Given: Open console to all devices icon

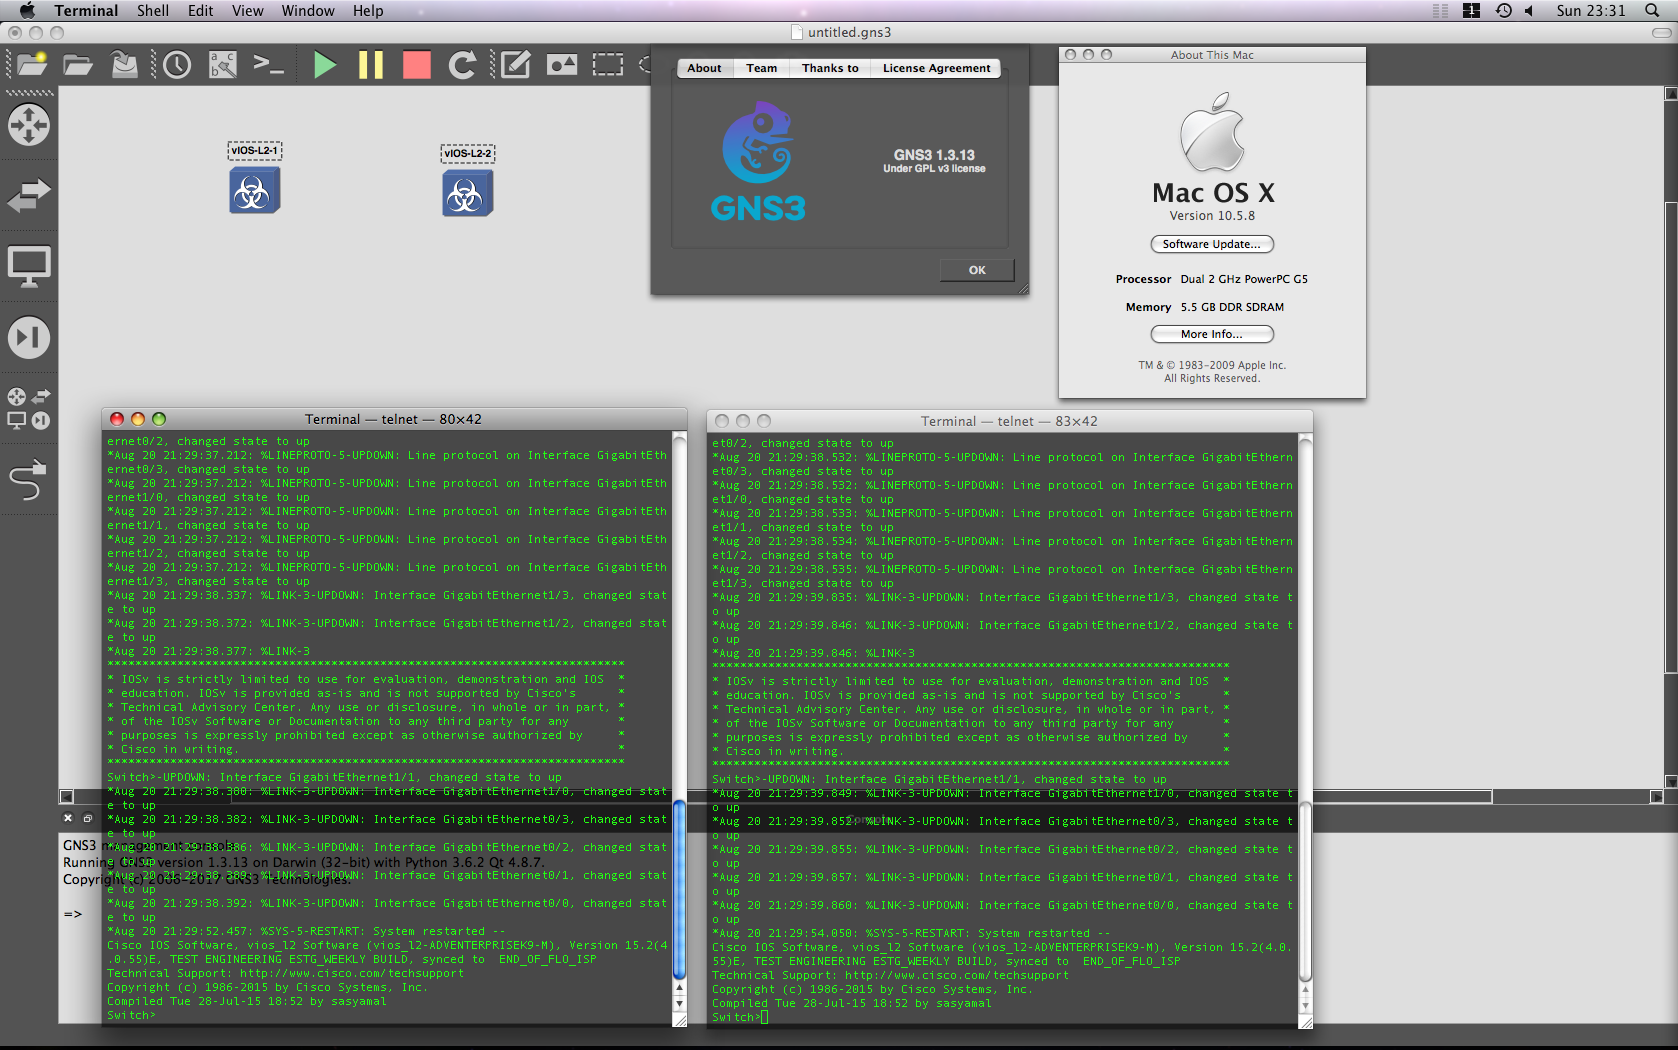Looking at the screenshot, I should (x=268, y=65).
